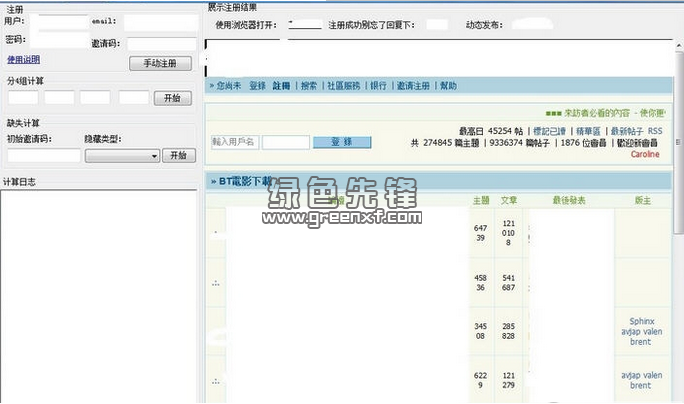Click first input box under 分4组计算
Image resolution: width=684 pixels, height=404 pixels.
click(x=23, y=97)
